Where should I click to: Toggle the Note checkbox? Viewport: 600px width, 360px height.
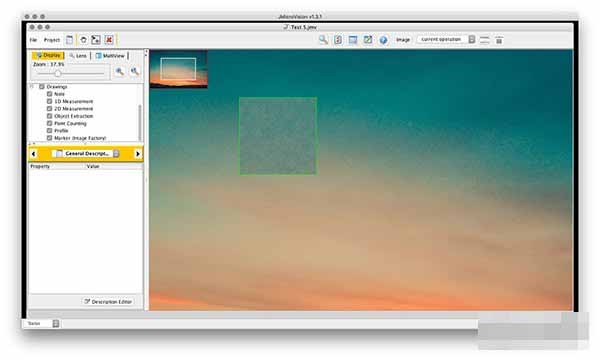coord(49,94)
